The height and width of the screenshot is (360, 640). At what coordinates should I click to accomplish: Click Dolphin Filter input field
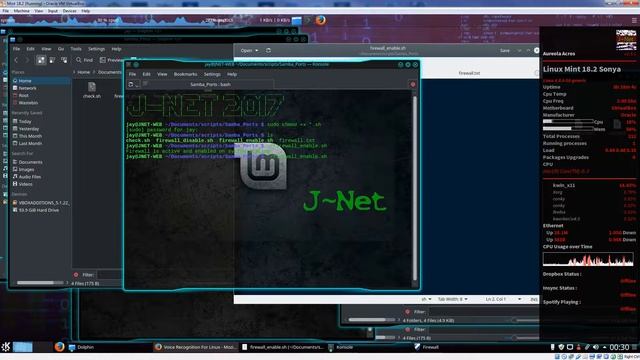109,275
